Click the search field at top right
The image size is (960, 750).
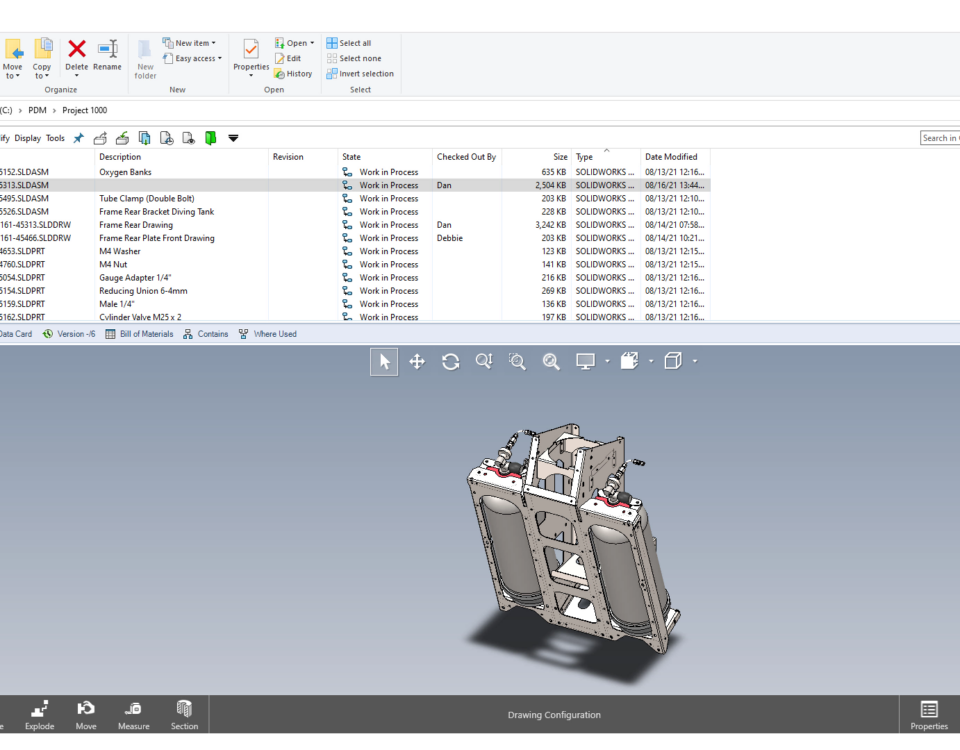pyautogui.click(x=940, y=137)
